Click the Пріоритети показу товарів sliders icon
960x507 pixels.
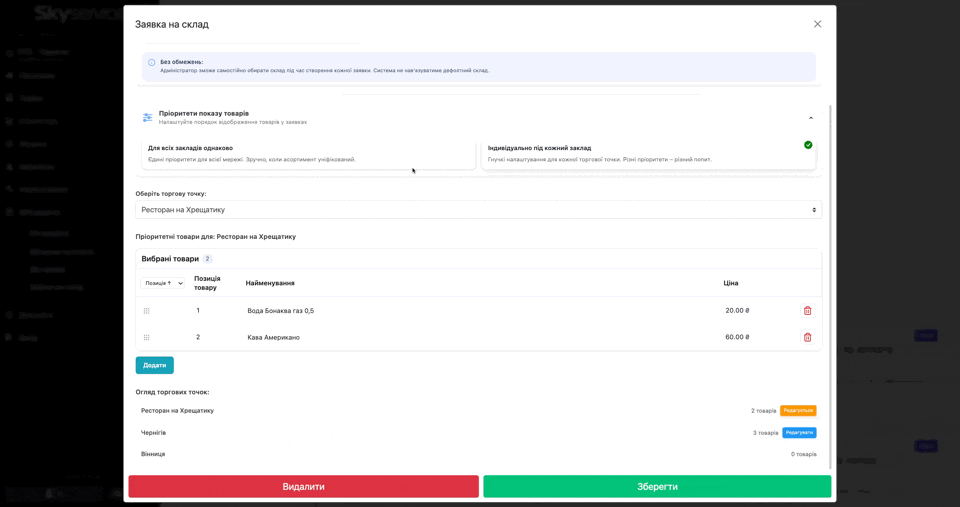(148, 117)
